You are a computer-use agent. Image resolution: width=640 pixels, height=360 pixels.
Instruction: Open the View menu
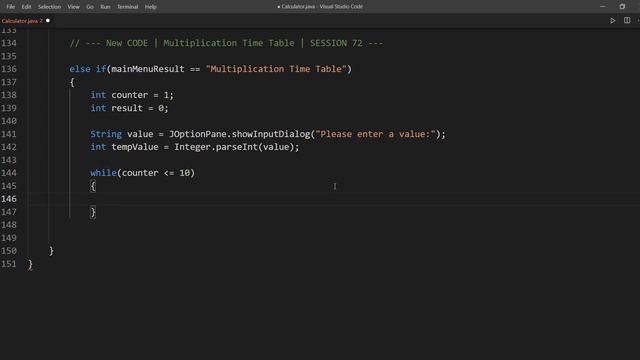tap(73, 7)
